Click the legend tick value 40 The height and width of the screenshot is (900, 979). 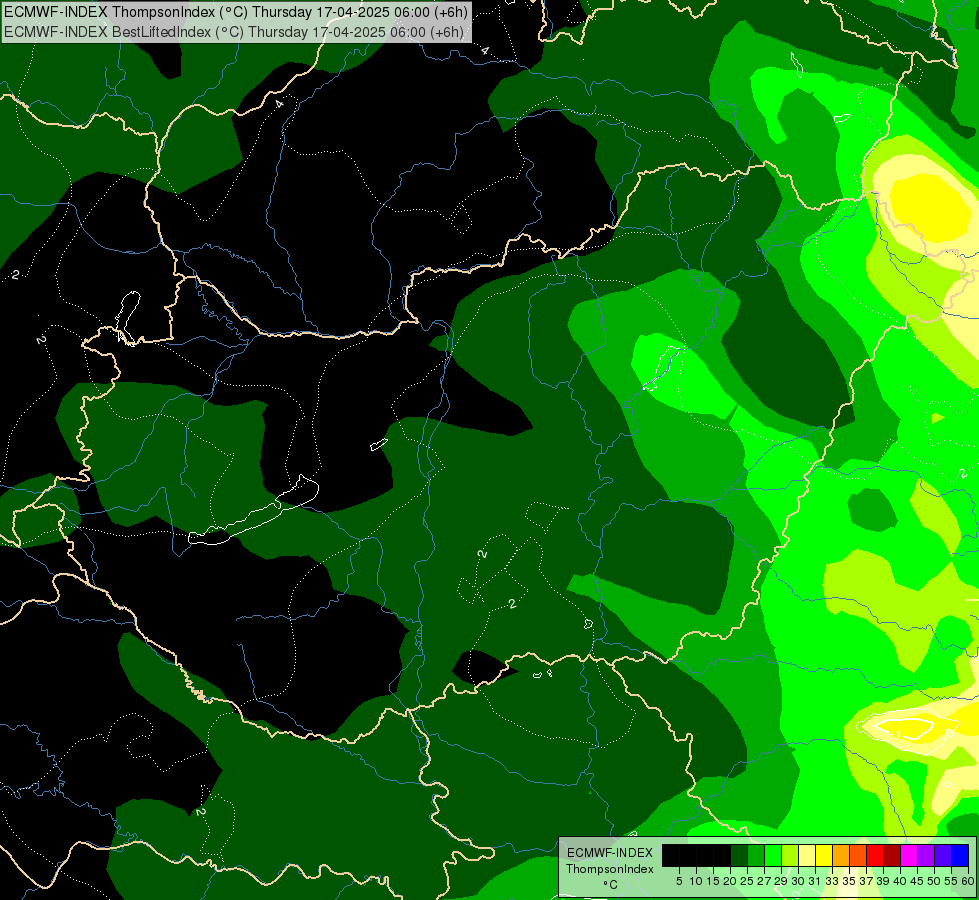(900, 881)
